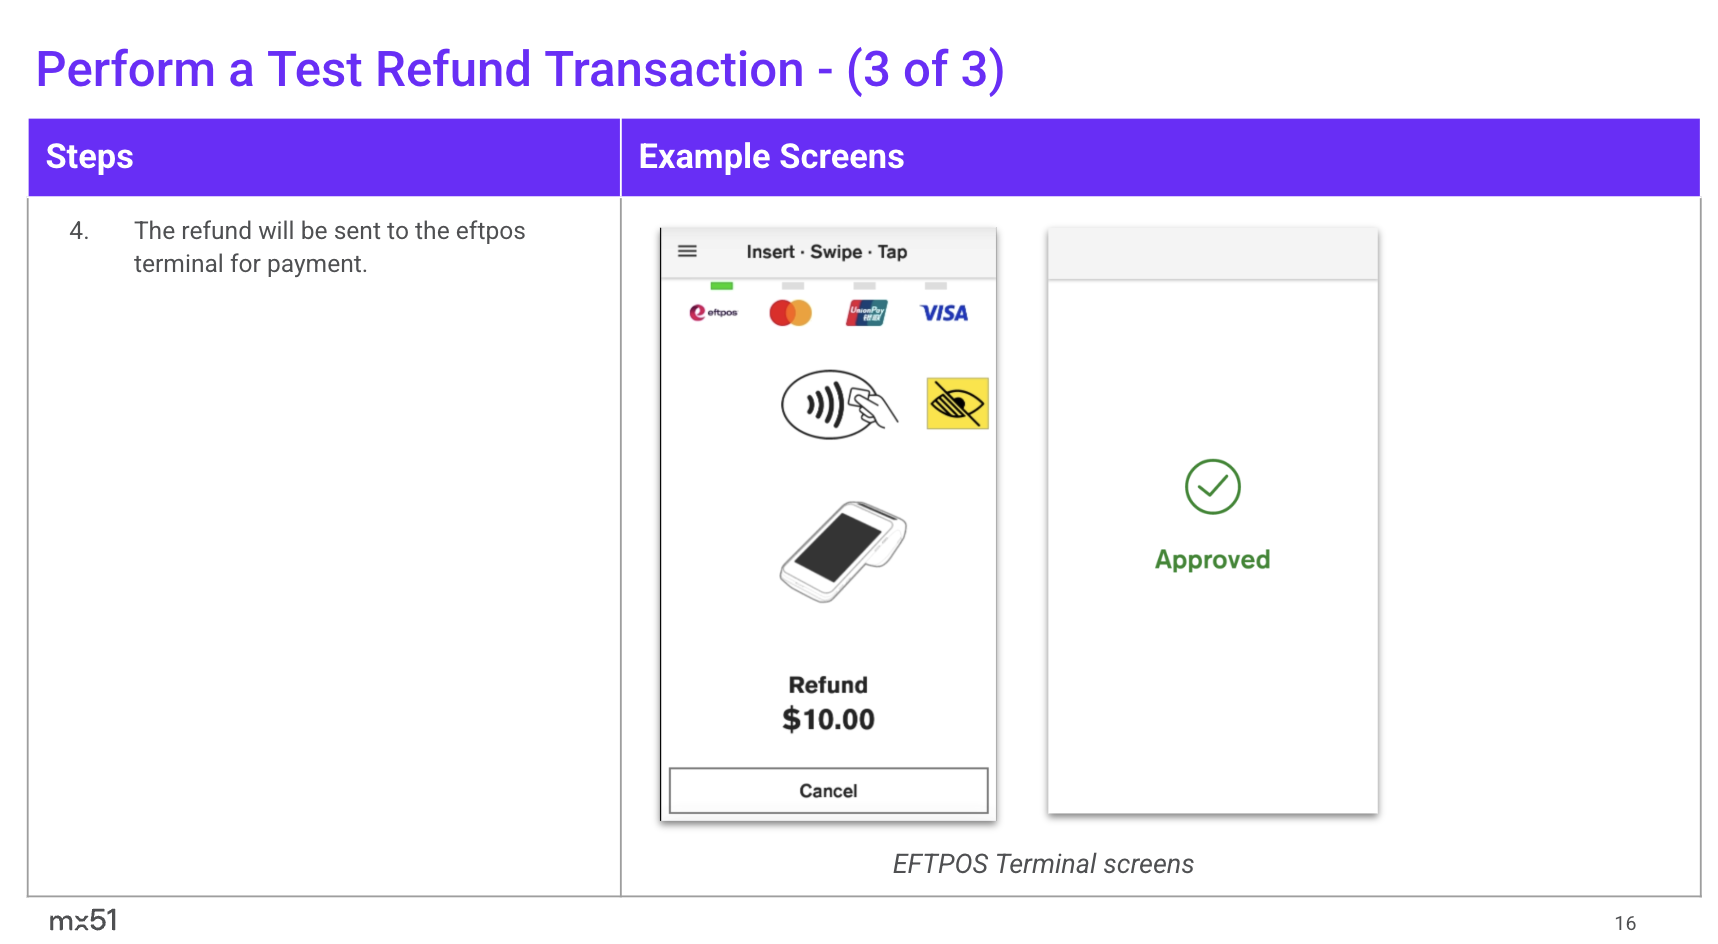Select the Steps column header
The width and height of the screenshot is (1718, 944).
(x=90, y=157)
